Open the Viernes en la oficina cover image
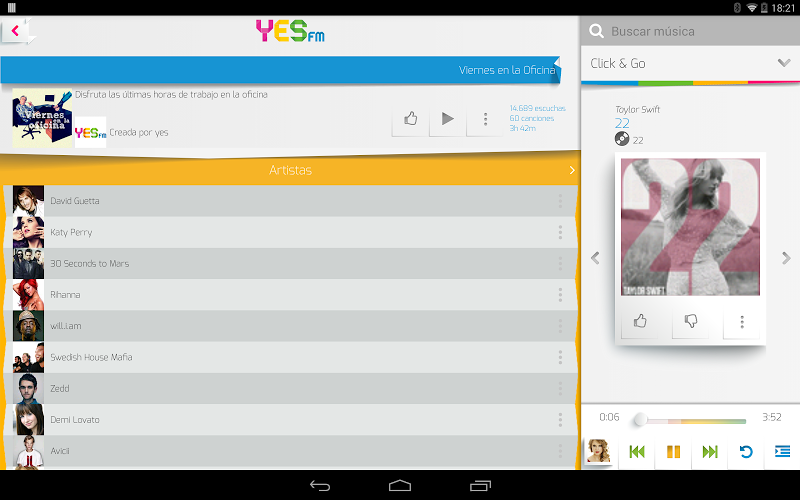 pos(42,118)
